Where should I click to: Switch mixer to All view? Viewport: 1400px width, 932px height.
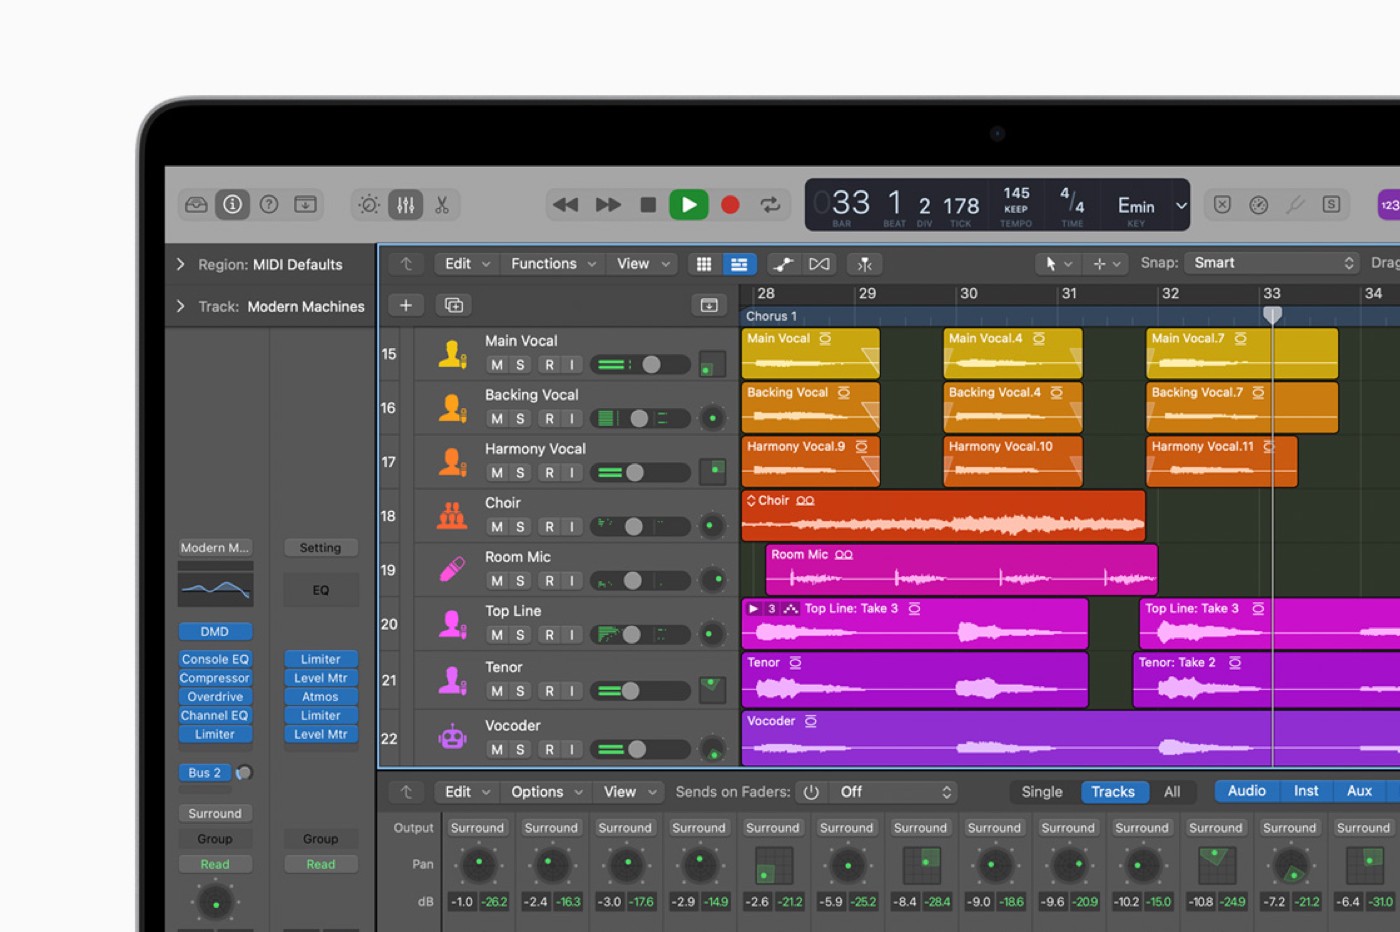[x=1172, y=792]
